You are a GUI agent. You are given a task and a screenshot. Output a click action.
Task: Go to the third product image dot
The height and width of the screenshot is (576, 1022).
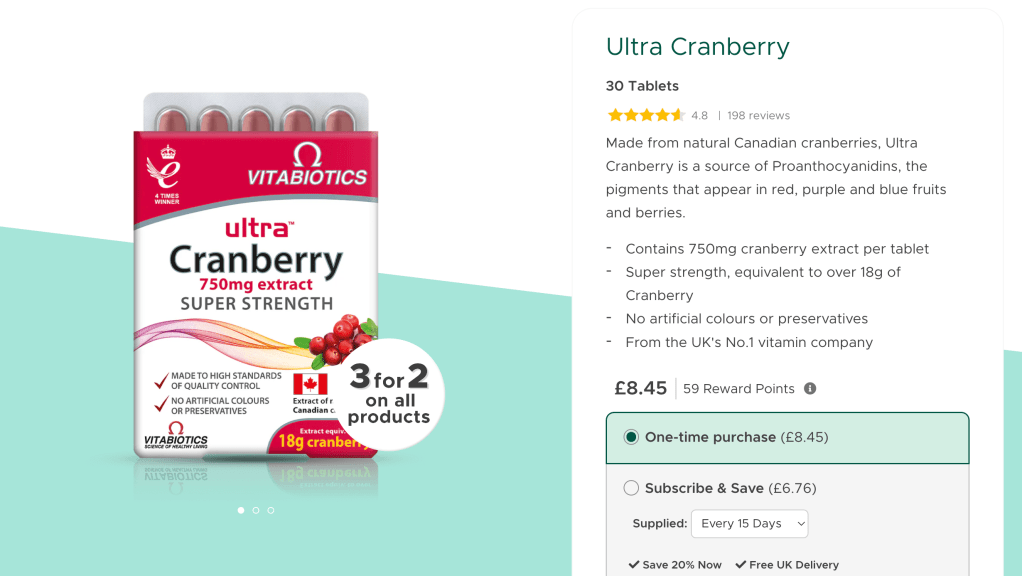coord(271,510)
